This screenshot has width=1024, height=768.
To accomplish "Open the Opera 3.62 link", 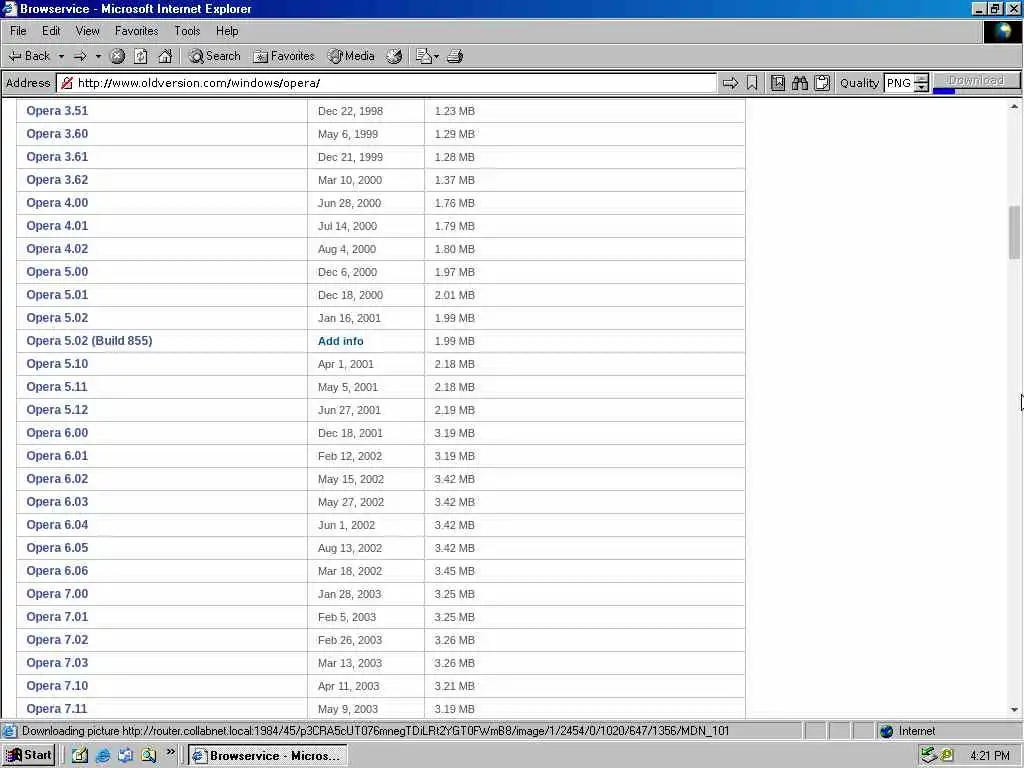I will tap(57, 180).
